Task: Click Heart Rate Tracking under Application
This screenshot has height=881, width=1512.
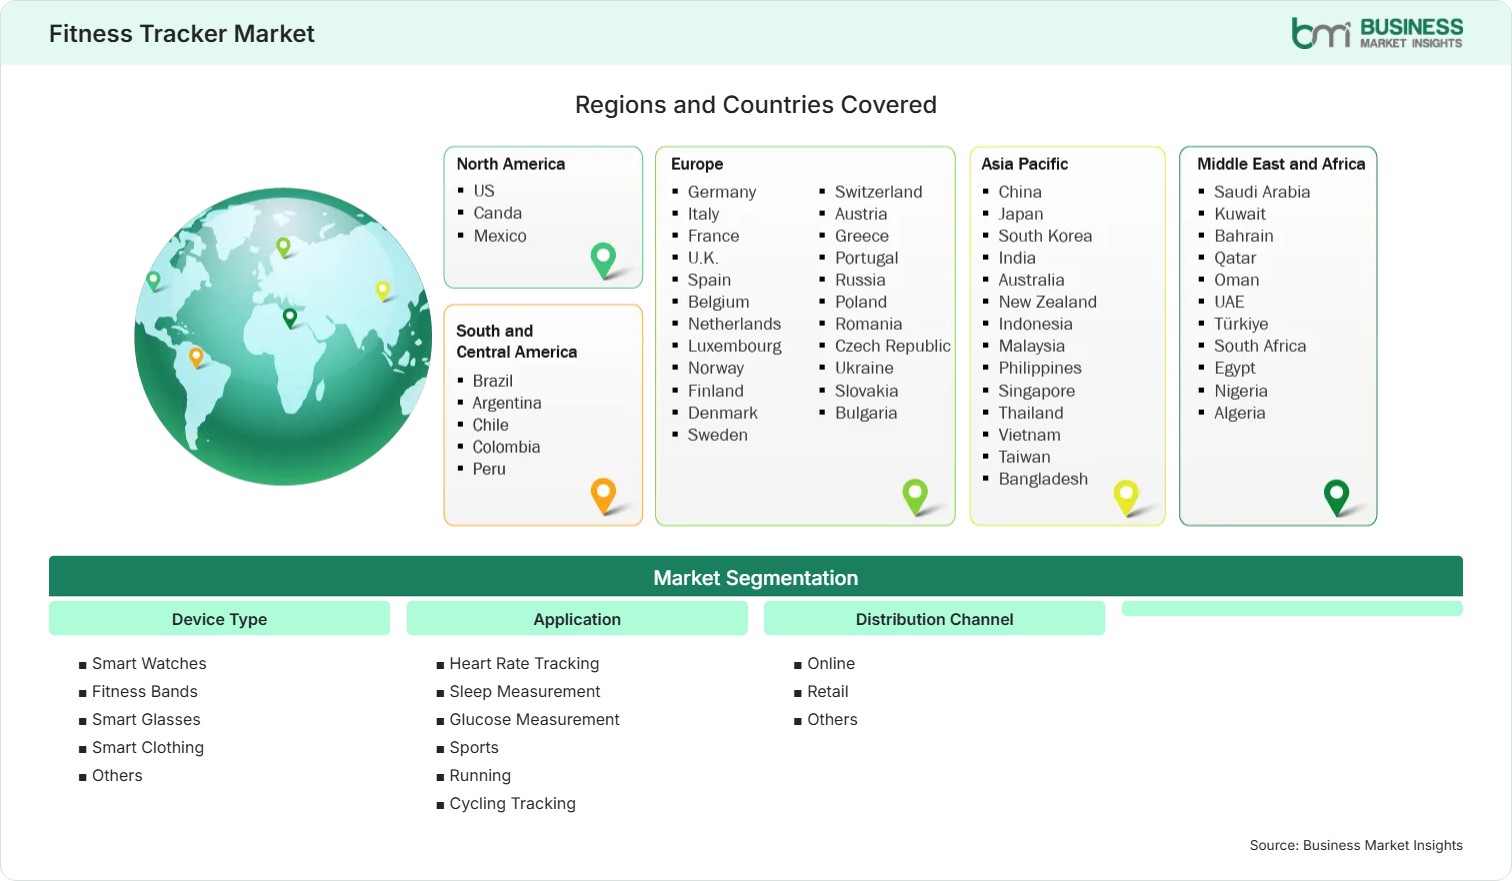Action: tap(524, 663)
